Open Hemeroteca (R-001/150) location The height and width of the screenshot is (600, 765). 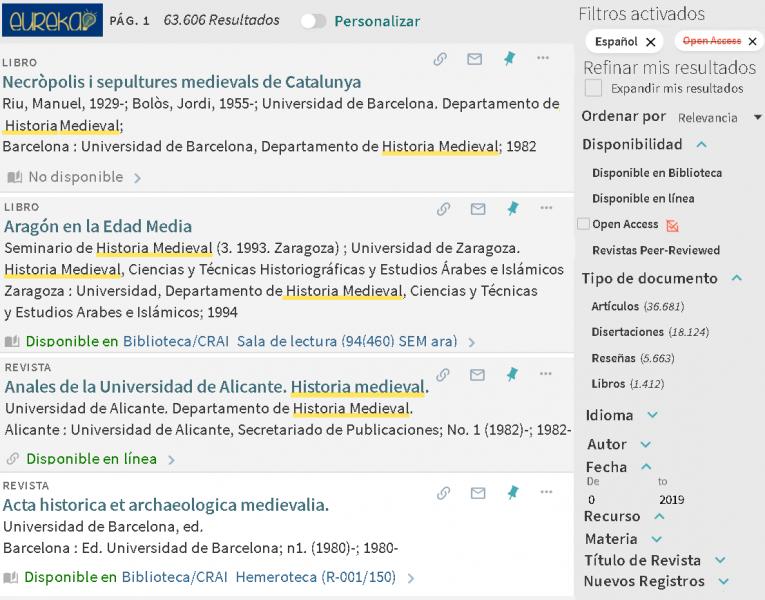(x=315, y=578)
